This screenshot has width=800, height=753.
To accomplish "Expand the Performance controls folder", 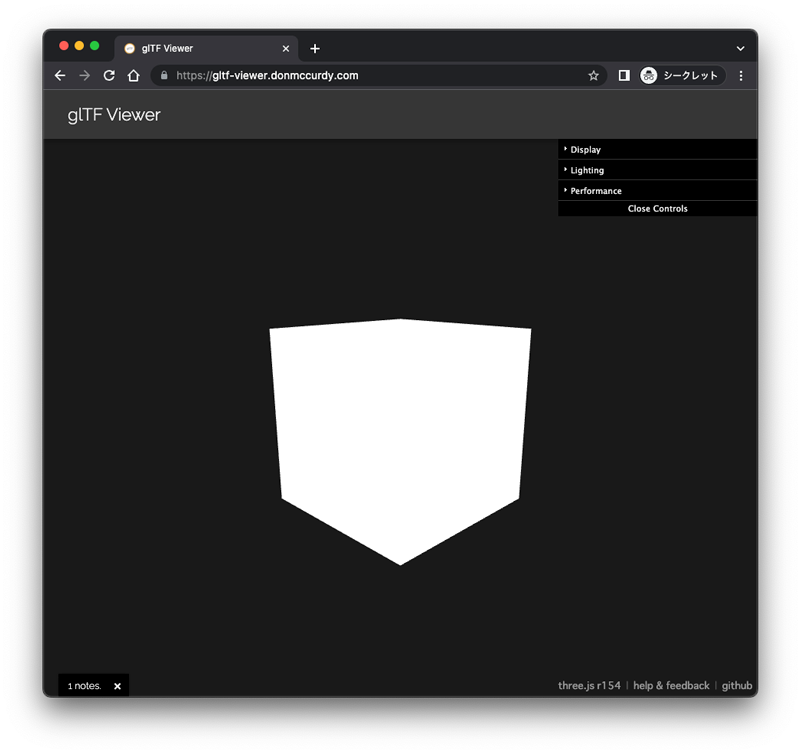I will (658, 190).
